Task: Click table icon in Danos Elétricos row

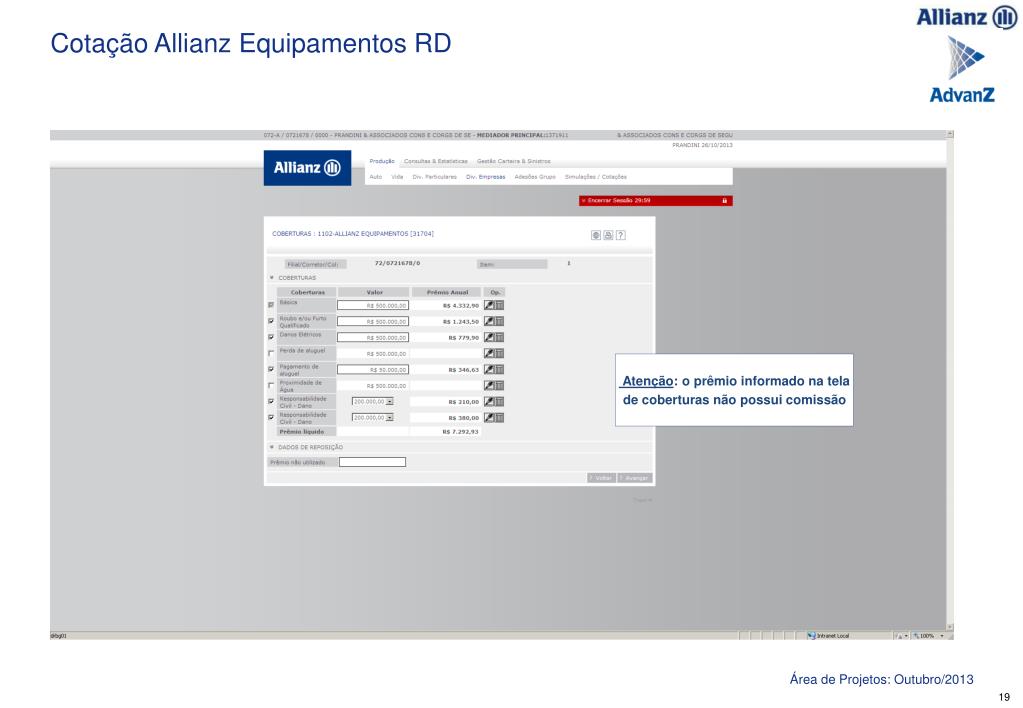Action: [x=499, y=337]
